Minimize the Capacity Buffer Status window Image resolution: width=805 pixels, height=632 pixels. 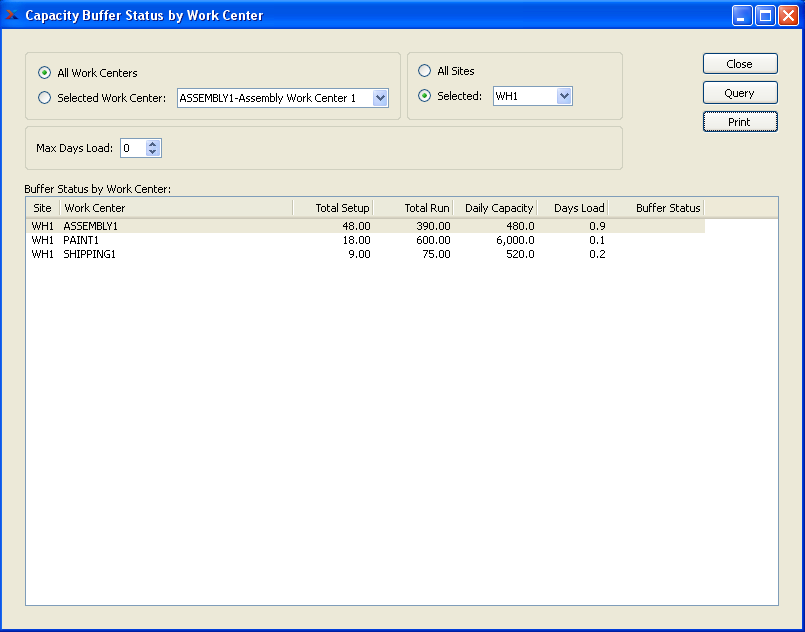tap(742, 15)
